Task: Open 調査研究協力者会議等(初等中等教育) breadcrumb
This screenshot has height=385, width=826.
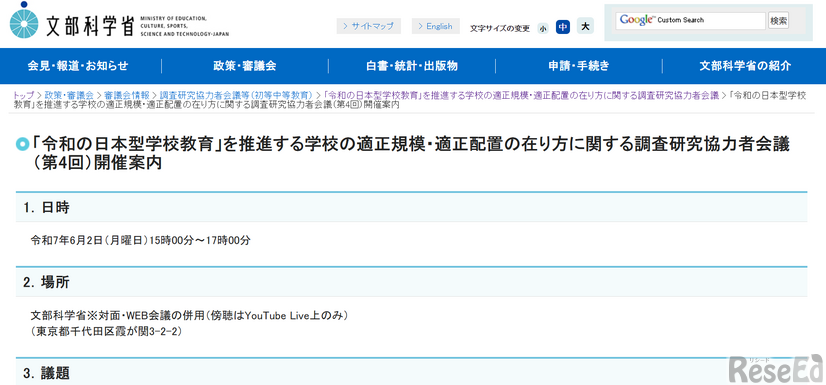Action: click(236, 95)
